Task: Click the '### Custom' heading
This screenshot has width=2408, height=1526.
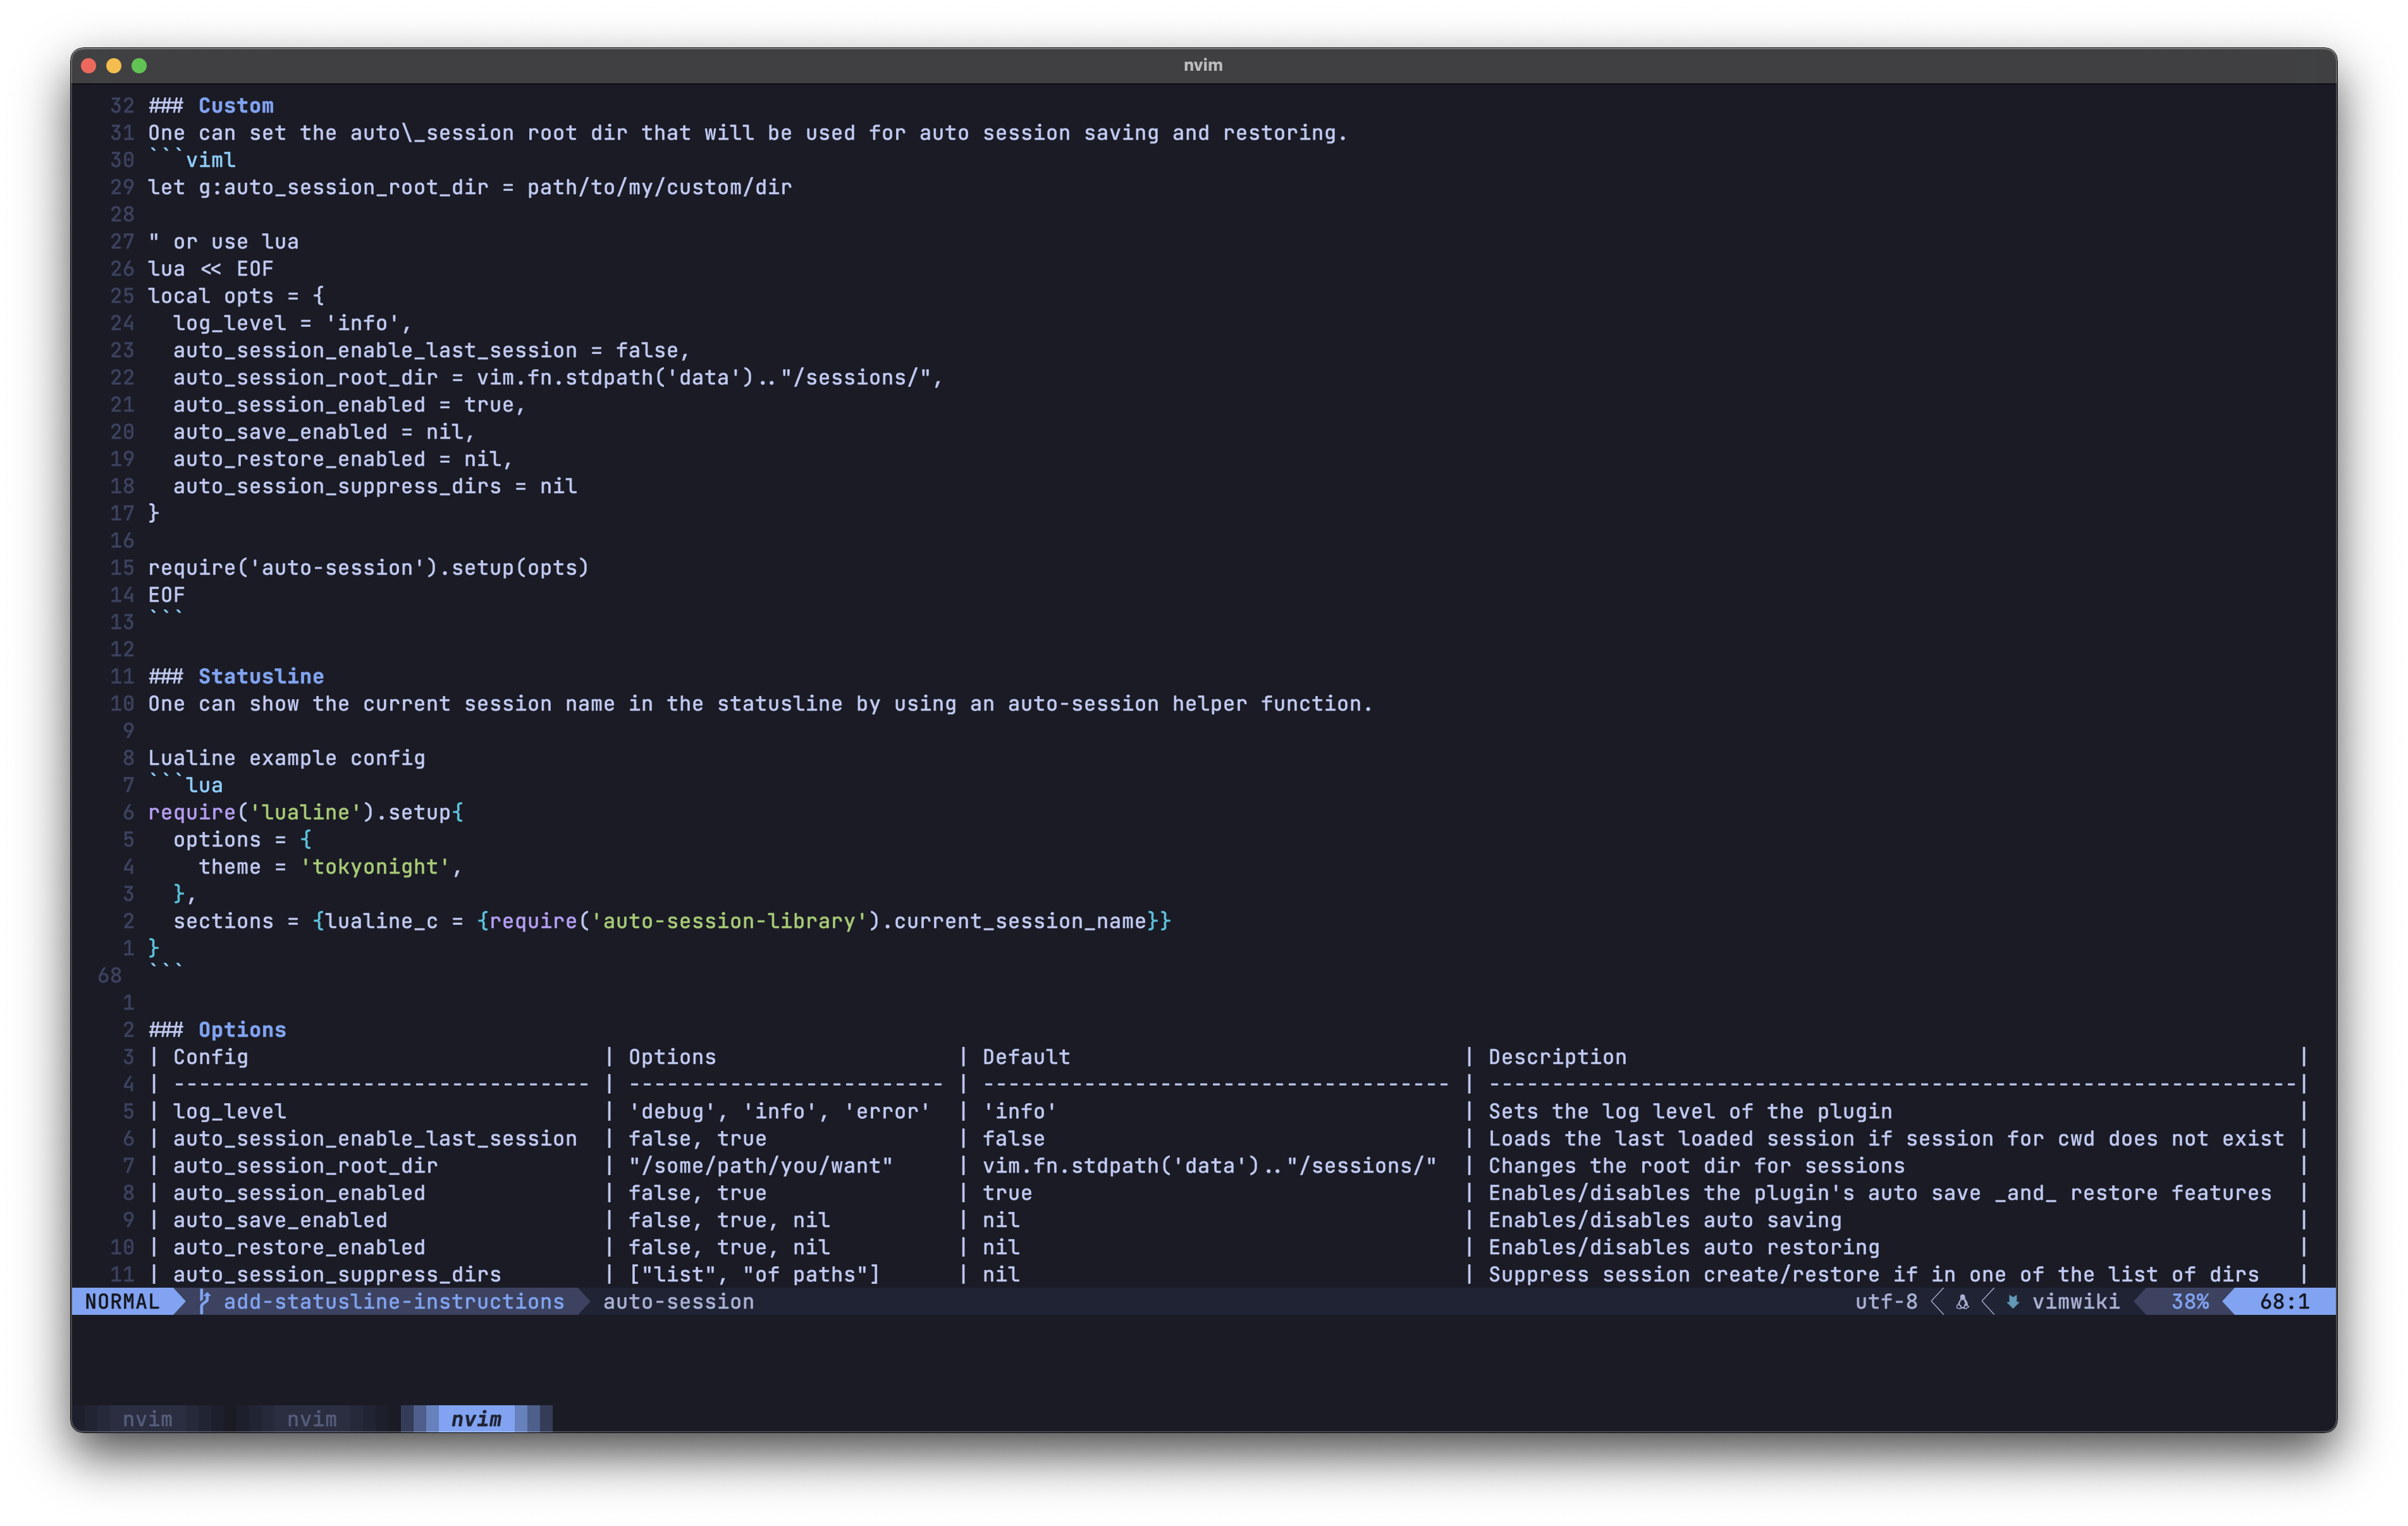Action: click(211, 106)
